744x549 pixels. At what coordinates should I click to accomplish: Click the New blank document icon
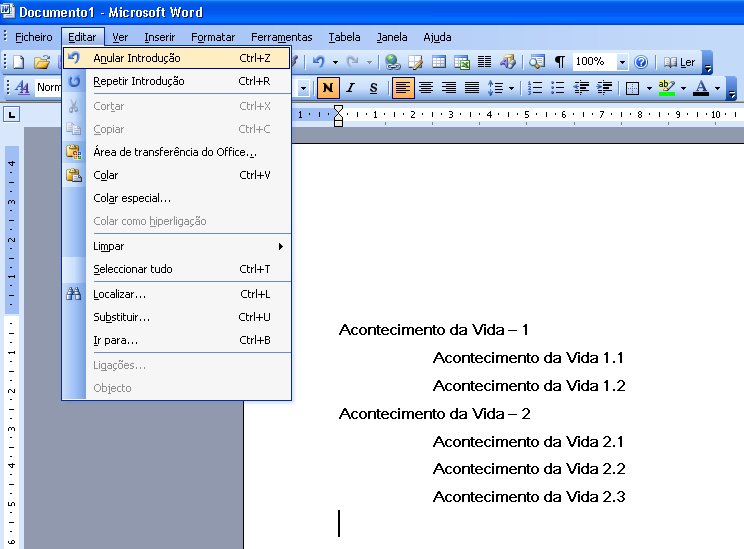coord(19,62)
